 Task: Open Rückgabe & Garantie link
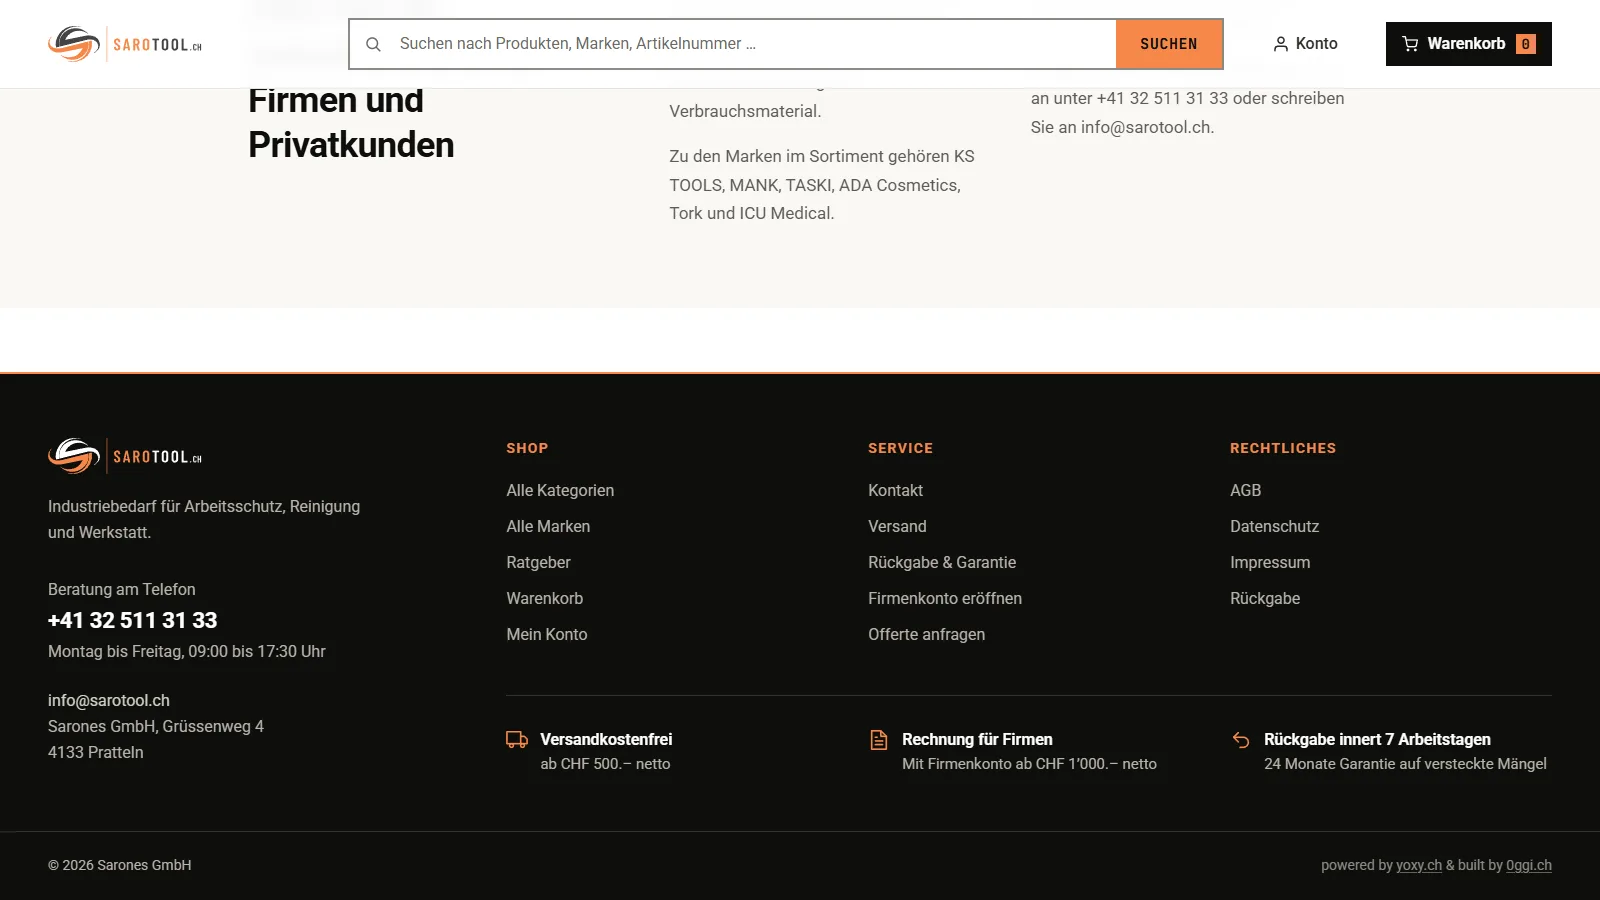(x=942, y=562)
